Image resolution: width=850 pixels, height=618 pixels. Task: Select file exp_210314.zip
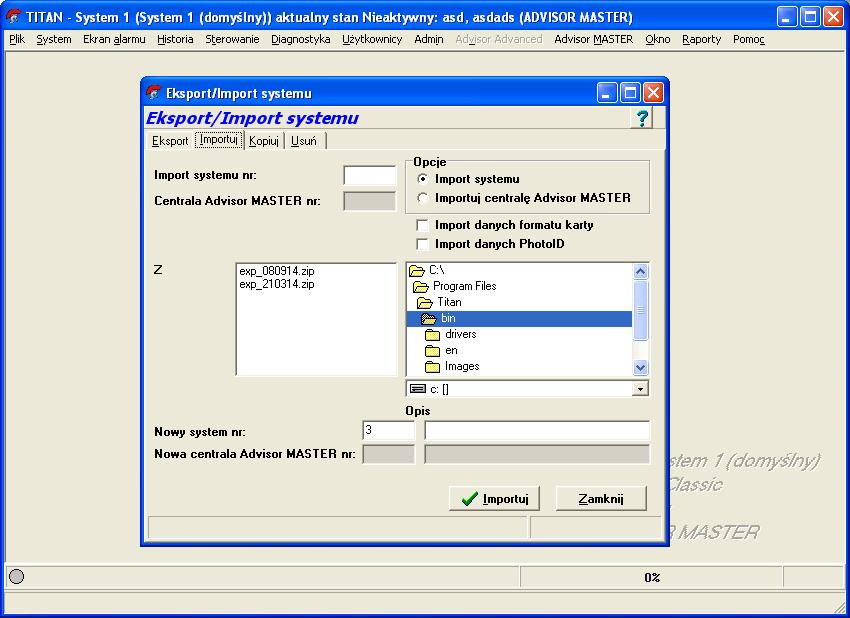click(277, 284)
